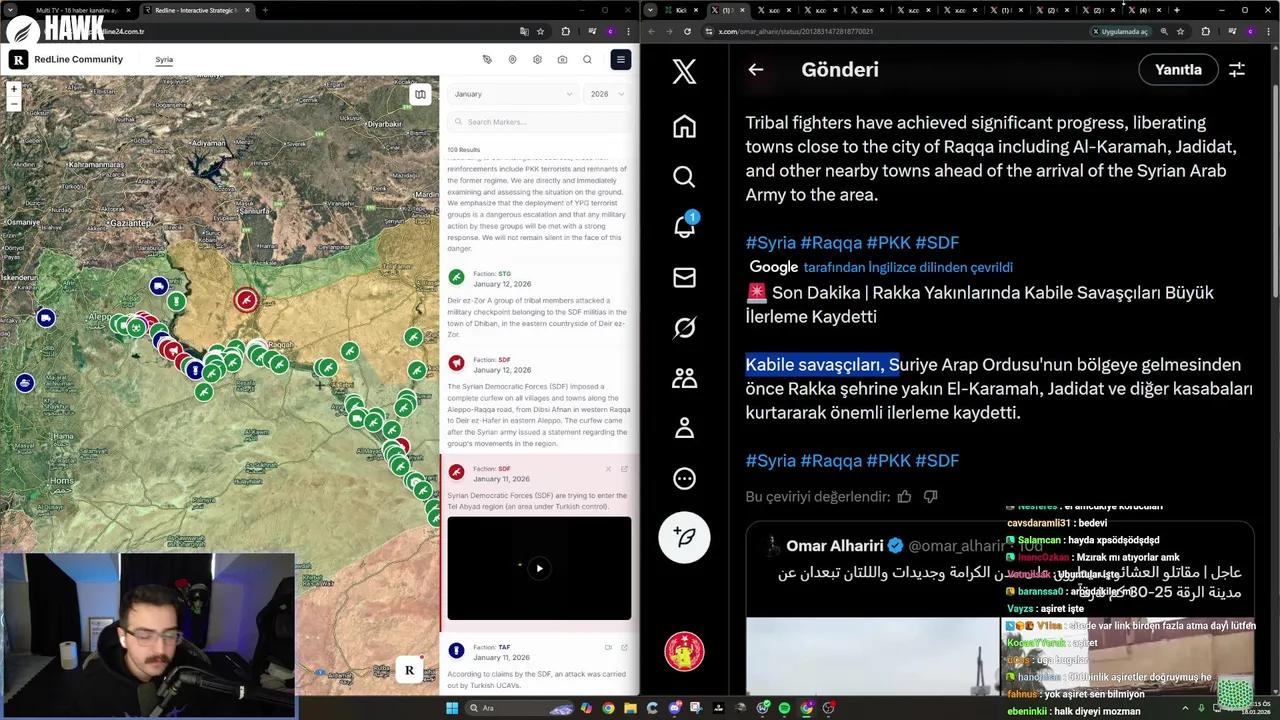Click the RedLine location pin icon
Image resolution: width=1280 pixels, height=720 pixels.
point(512,60)
